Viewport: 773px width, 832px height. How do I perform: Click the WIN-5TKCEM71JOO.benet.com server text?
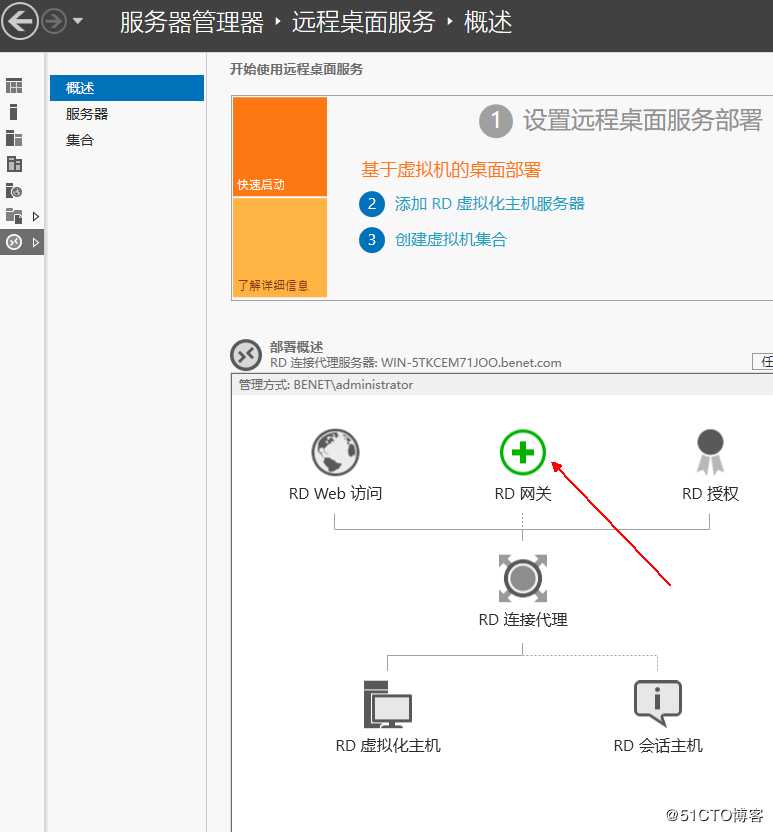[471, 363]
